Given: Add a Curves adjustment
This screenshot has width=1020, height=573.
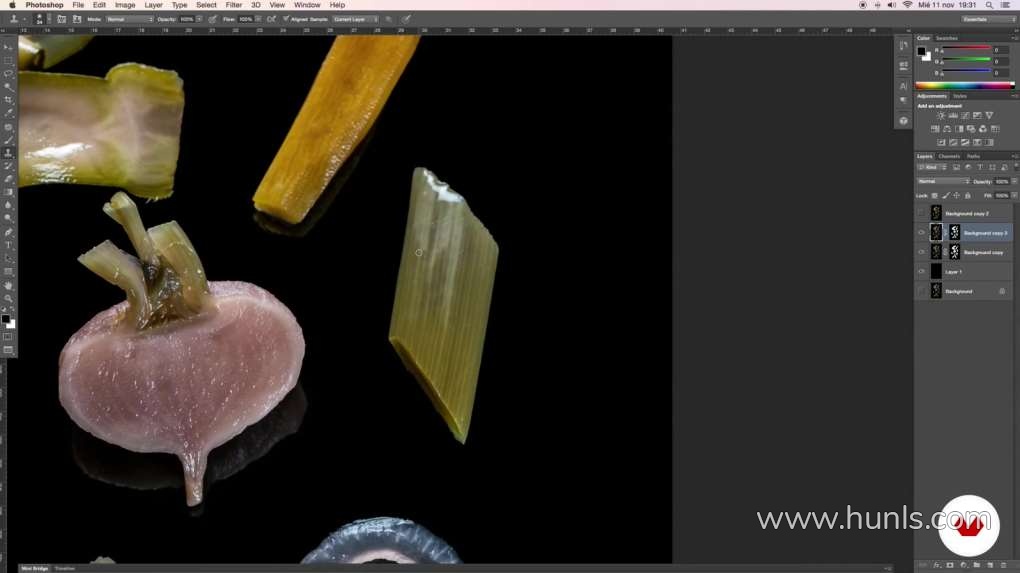Looking at the screenshot, I should coord(965,116).
